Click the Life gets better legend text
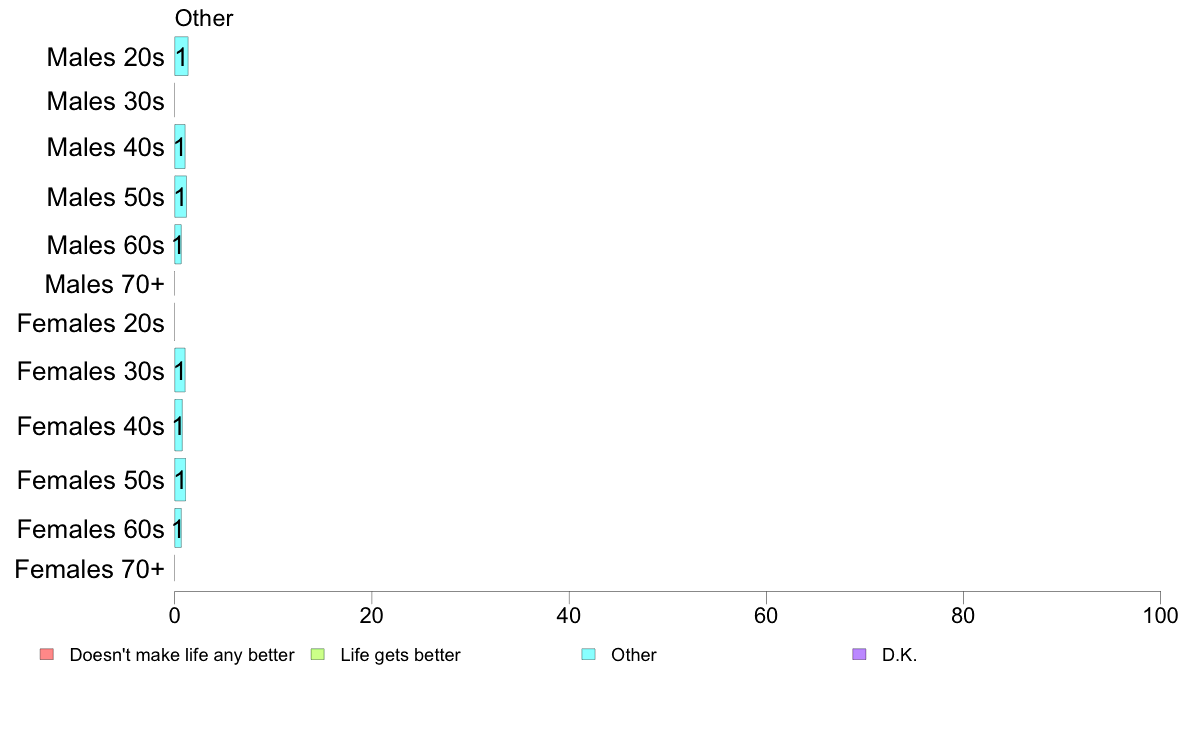 [400, 655]
